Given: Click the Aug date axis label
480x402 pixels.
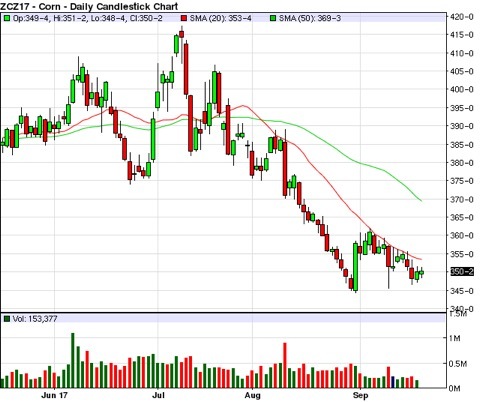Looking at the screenshot, I should (x=252, y=396).
